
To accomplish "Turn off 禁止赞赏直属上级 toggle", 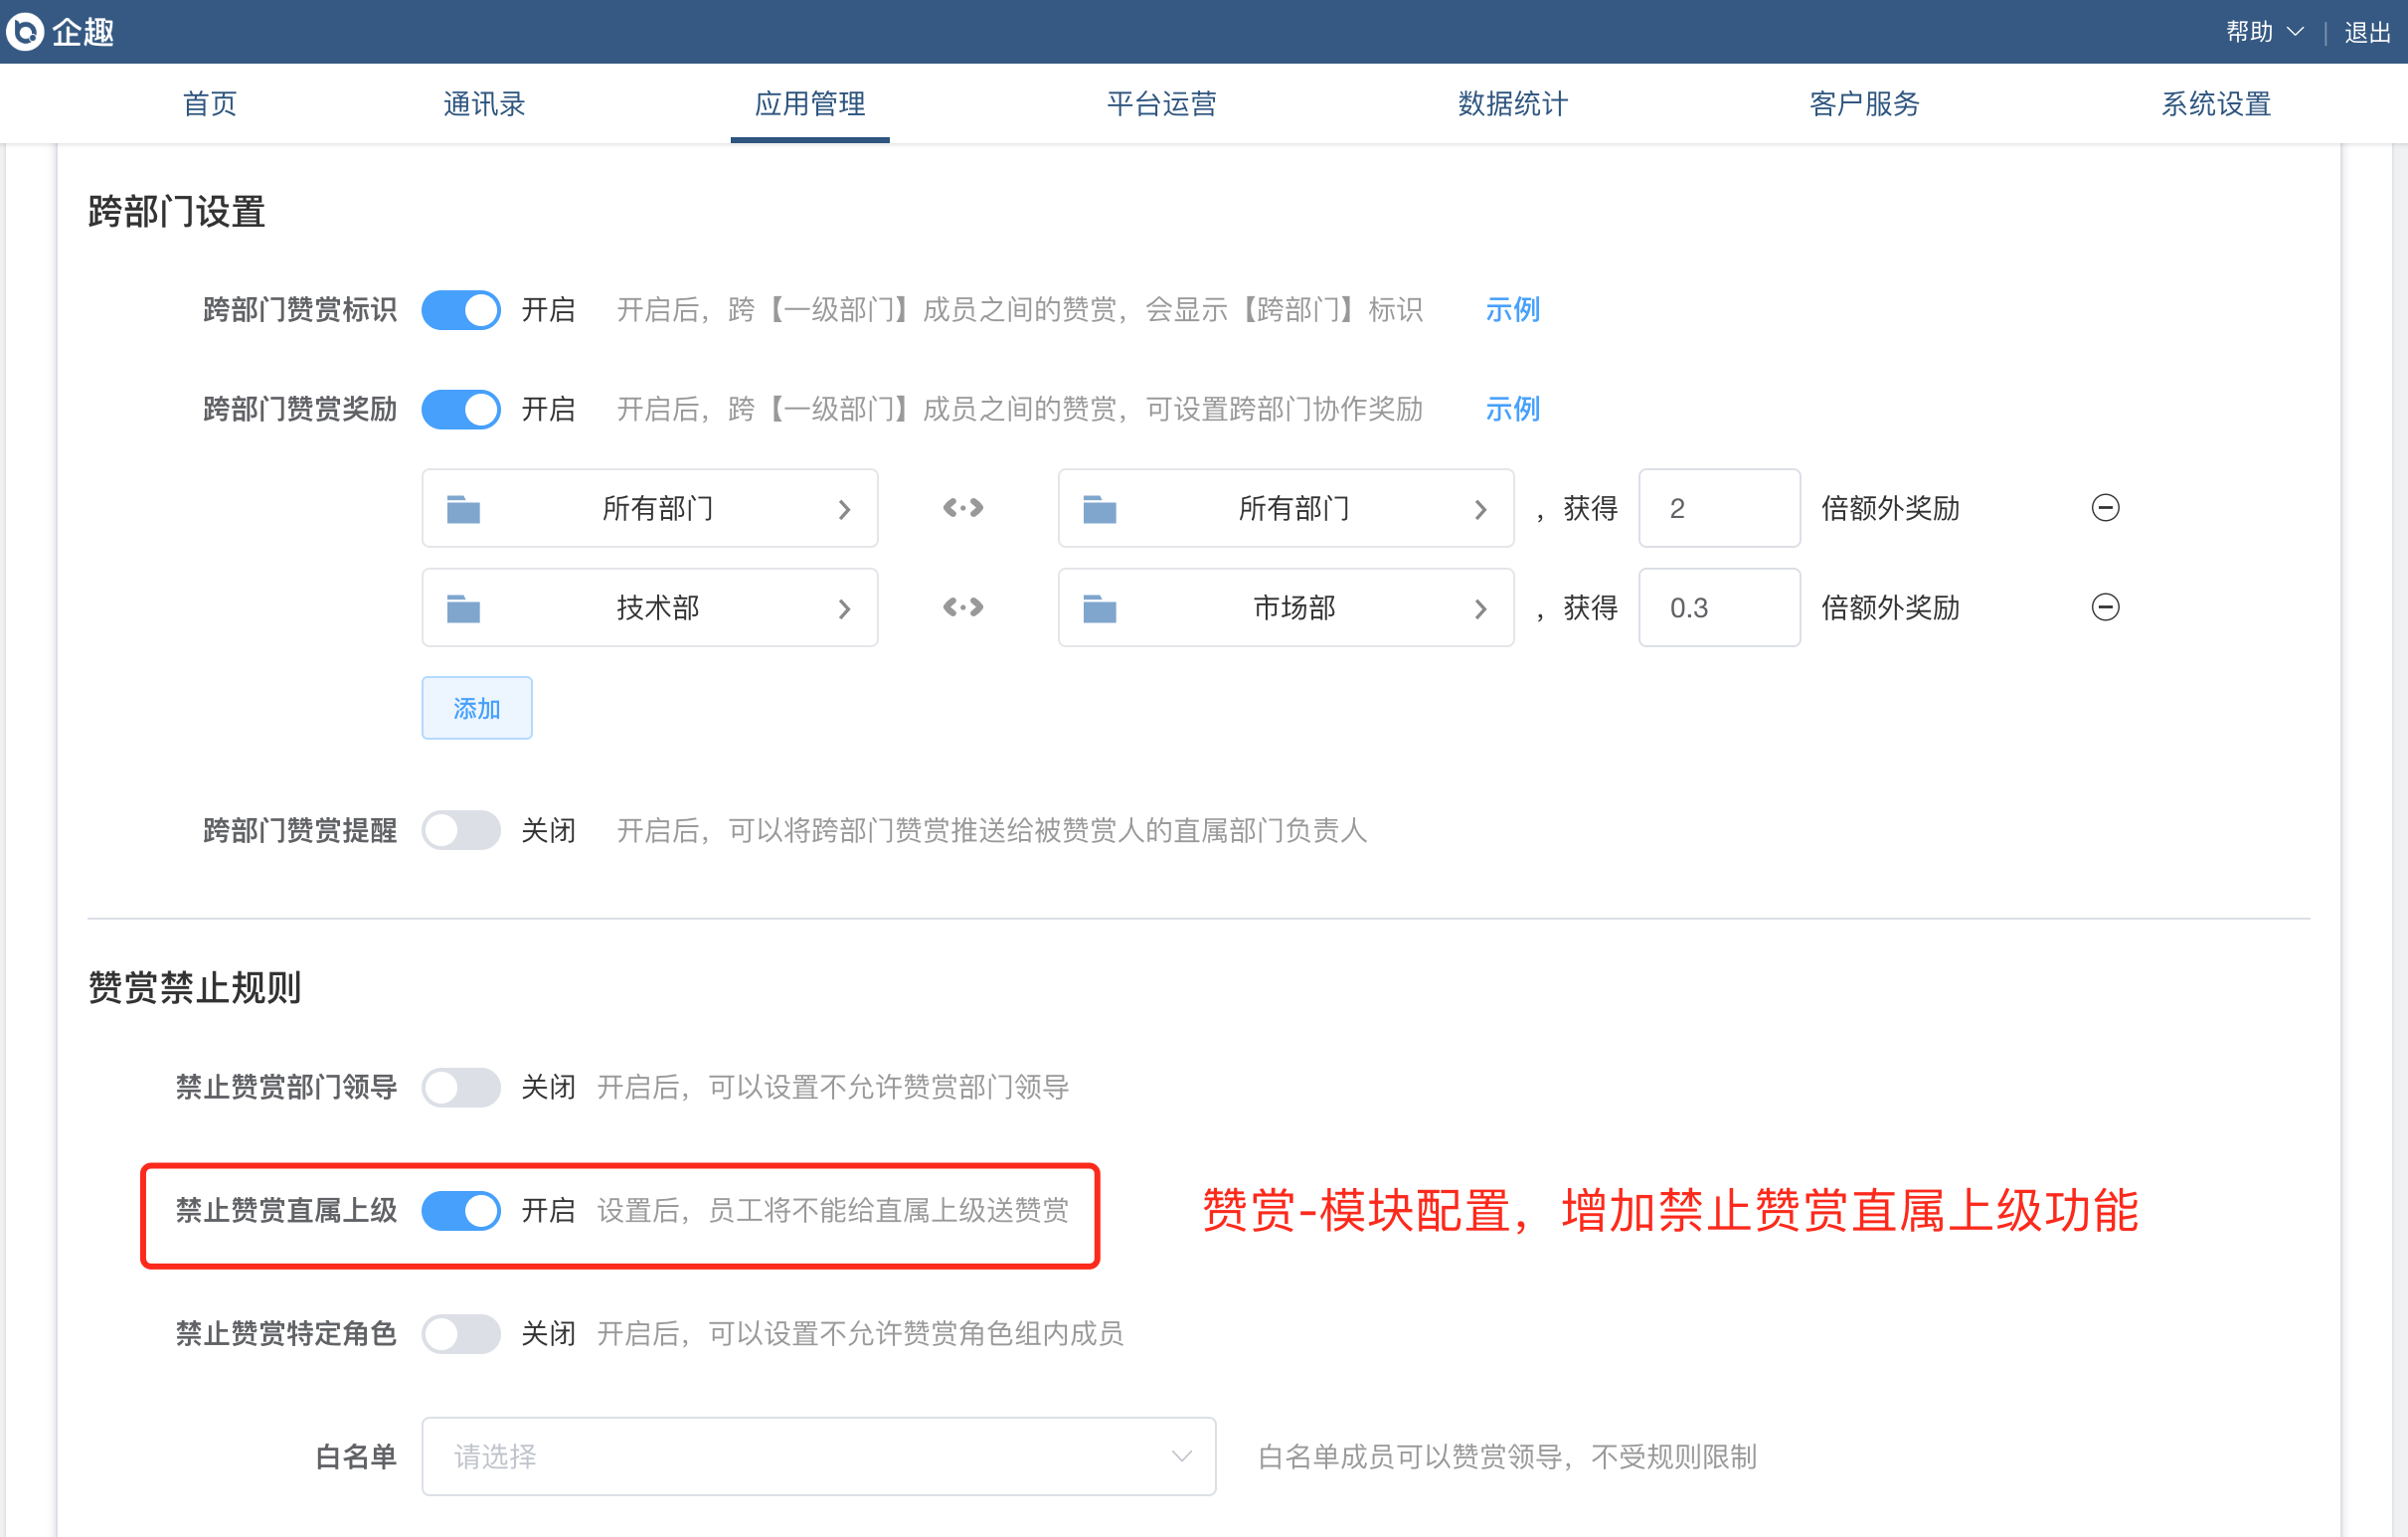I will pyautogui.click(x=461, y=1211).
